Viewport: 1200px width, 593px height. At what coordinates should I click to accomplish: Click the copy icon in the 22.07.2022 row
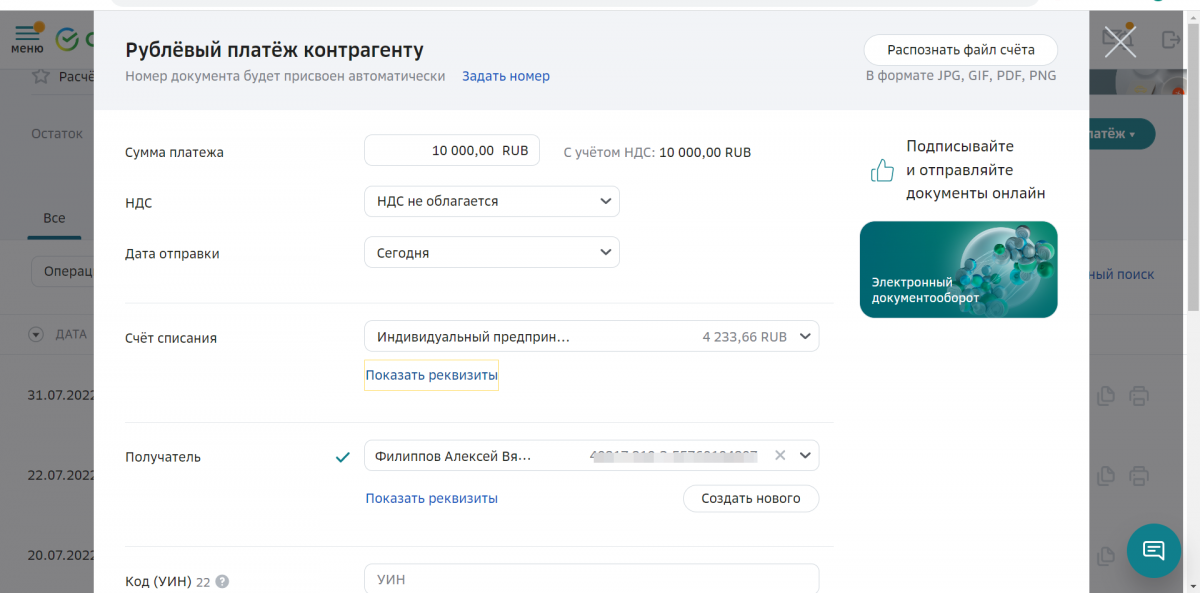pyautogui.click(x=1105, y=475)
